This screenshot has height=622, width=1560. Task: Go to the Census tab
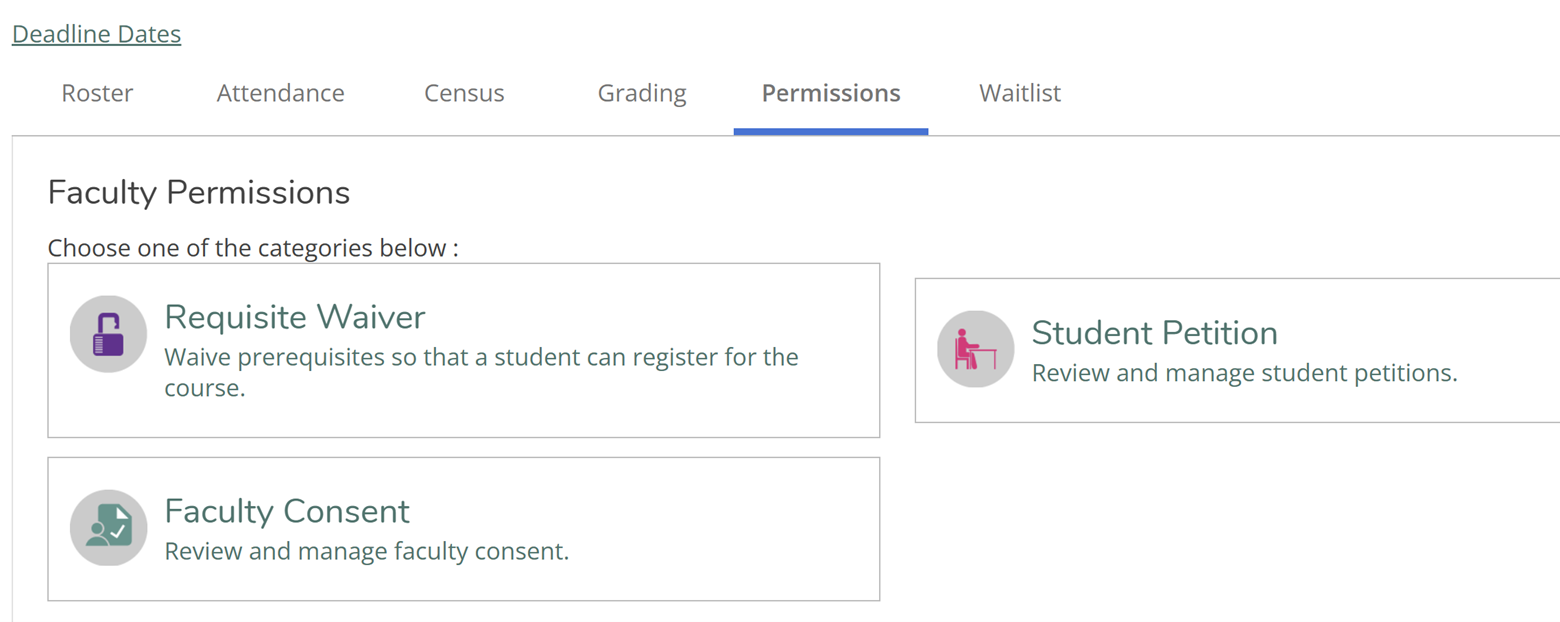pyautogui.click(x=464, y=94)
